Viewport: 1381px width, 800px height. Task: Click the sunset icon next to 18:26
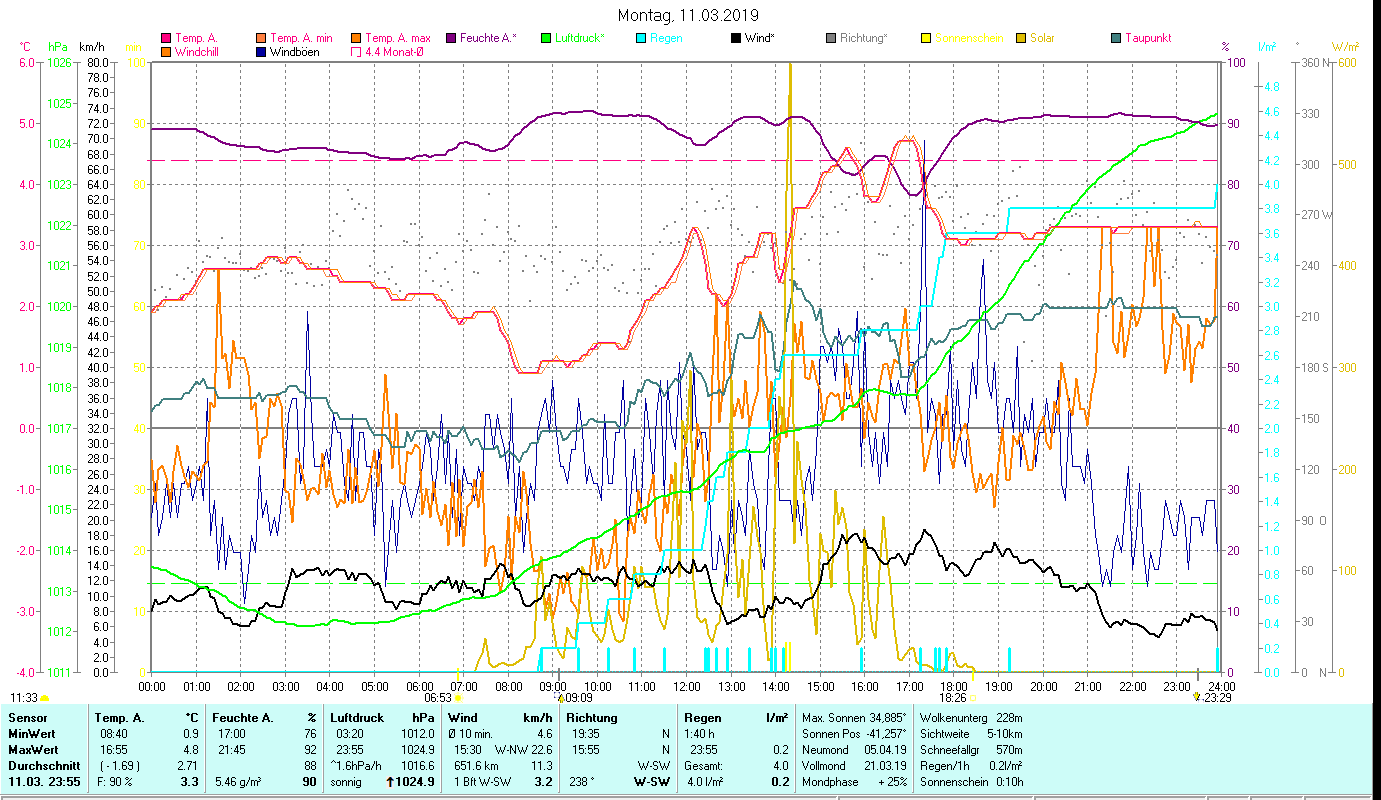pyautogui.click(x=973, y=698)
